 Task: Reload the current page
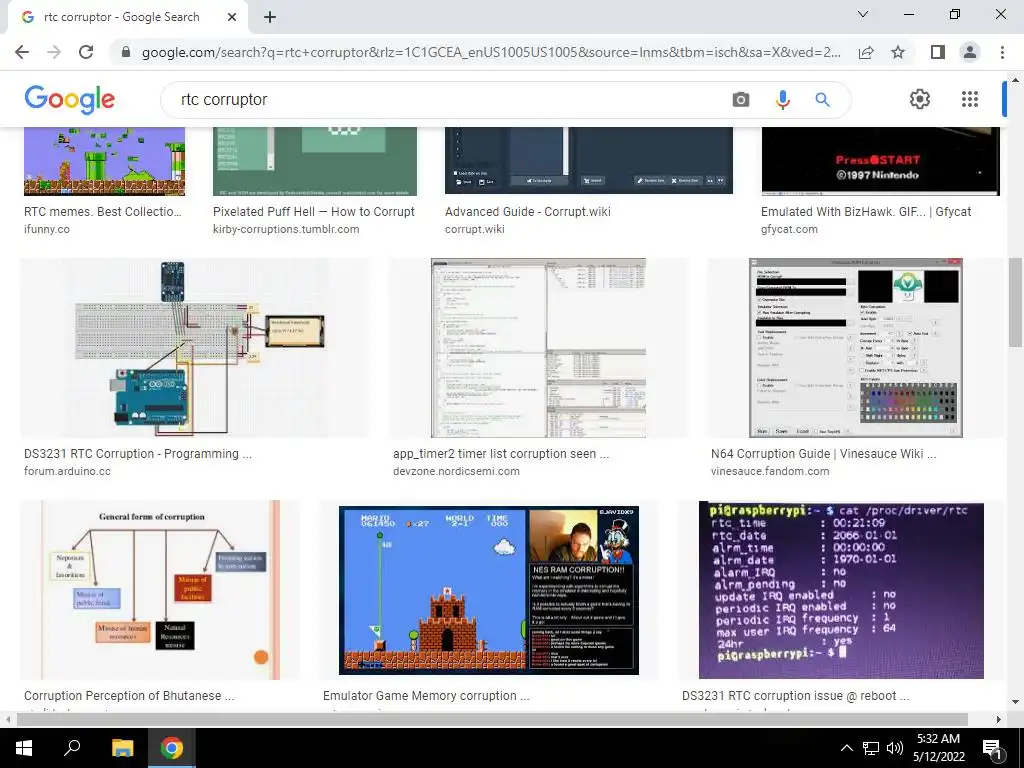point(86,52)
